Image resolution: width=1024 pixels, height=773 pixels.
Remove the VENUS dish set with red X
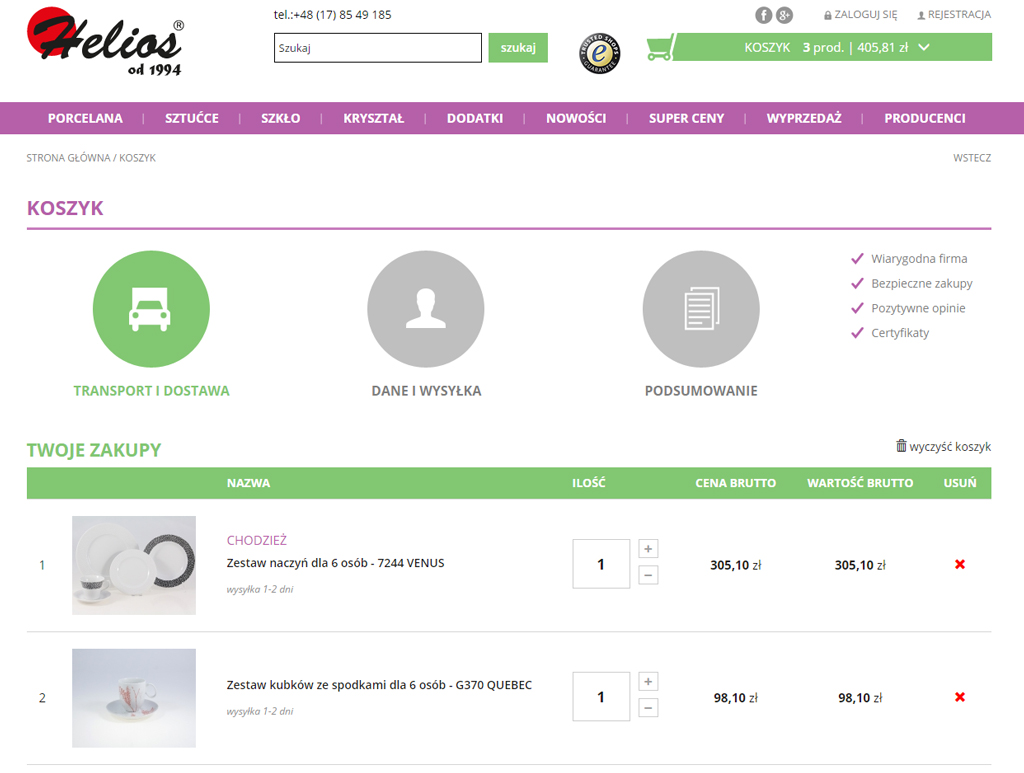(960, 565)
